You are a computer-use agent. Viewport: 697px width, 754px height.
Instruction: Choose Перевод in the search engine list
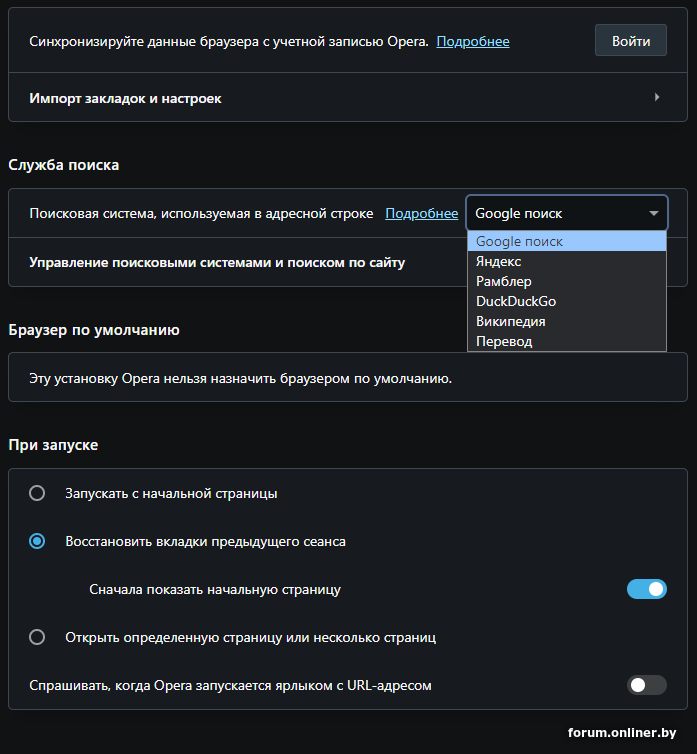(x=504, y=341)
